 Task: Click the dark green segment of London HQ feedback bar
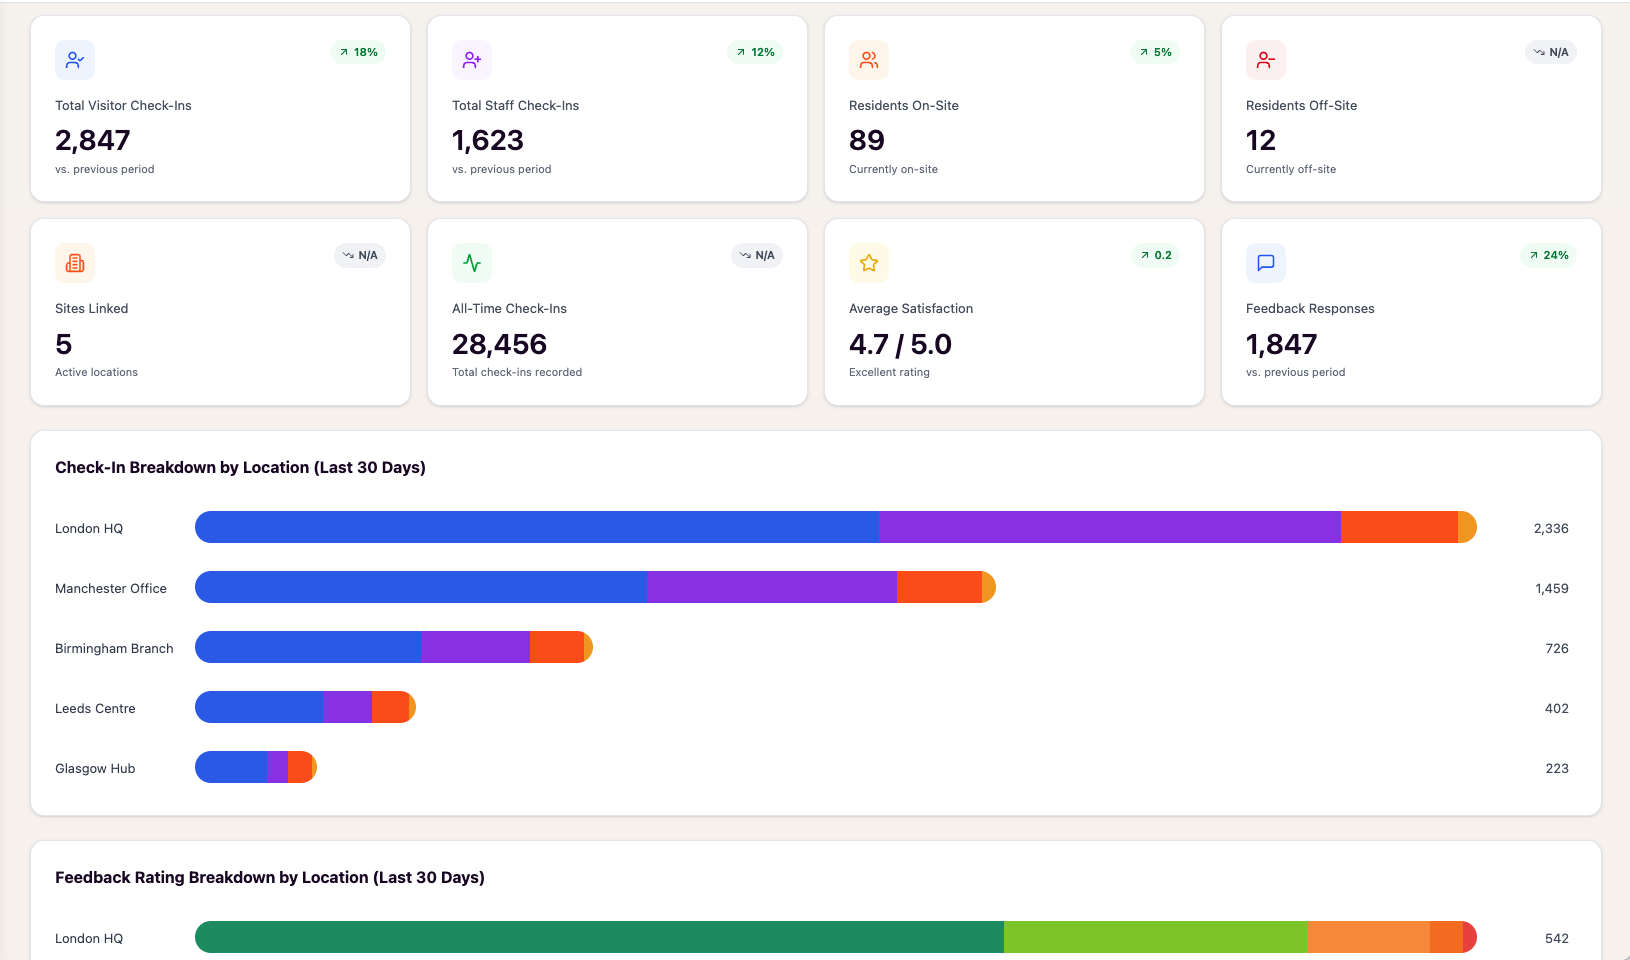tap(599, 937)
